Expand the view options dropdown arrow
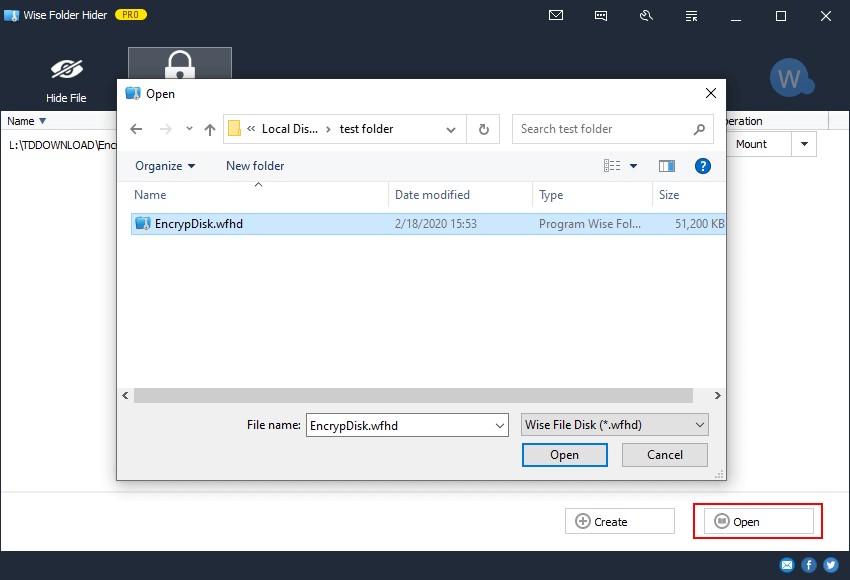The image size is (850, 580). coord(633,166)
